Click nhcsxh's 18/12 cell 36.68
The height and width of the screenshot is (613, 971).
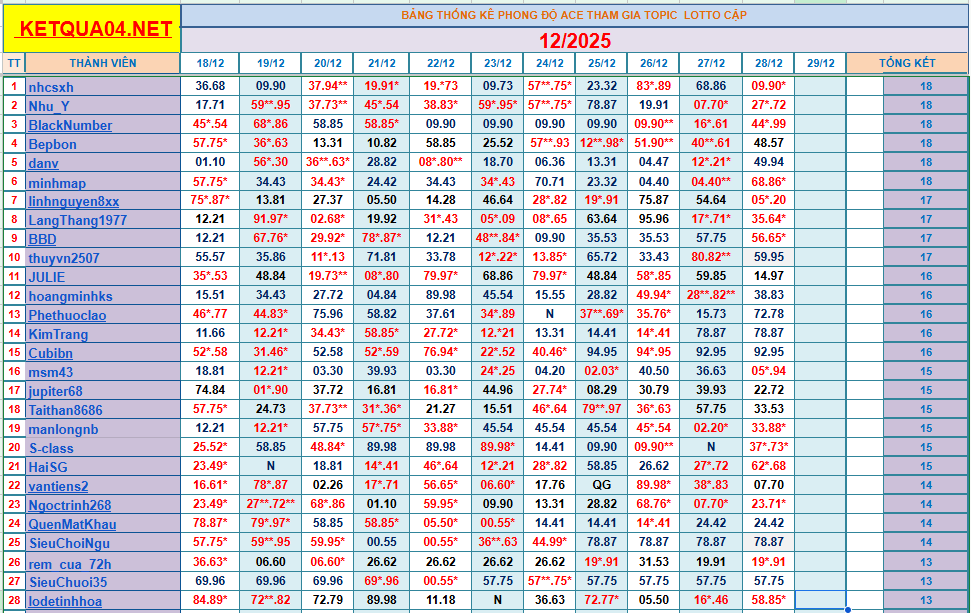coord(211,86)
